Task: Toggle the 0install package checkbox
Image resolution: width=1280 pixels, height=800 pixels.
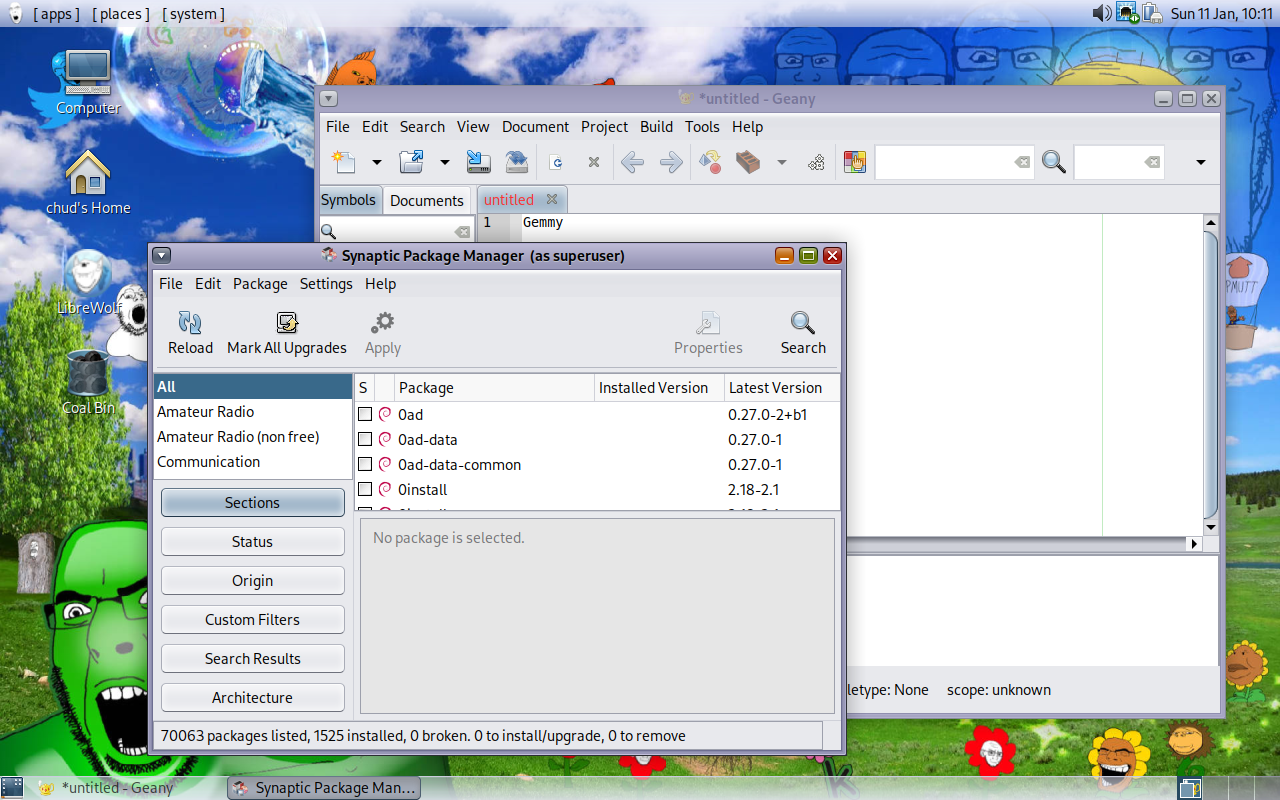Action: pyautogui.click(x=365, y=489)
